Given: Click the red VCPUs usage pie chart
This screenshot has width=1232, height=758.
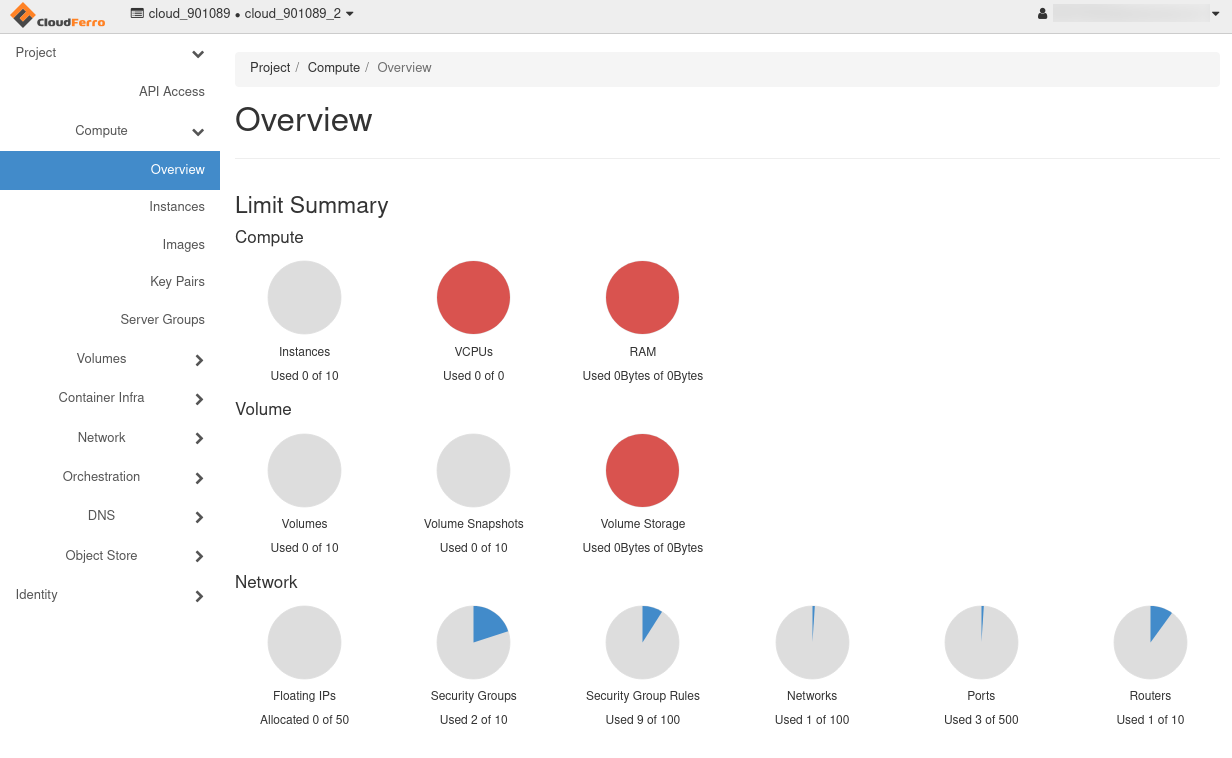Looking at the screenshot, I should (x=473, y=298).
